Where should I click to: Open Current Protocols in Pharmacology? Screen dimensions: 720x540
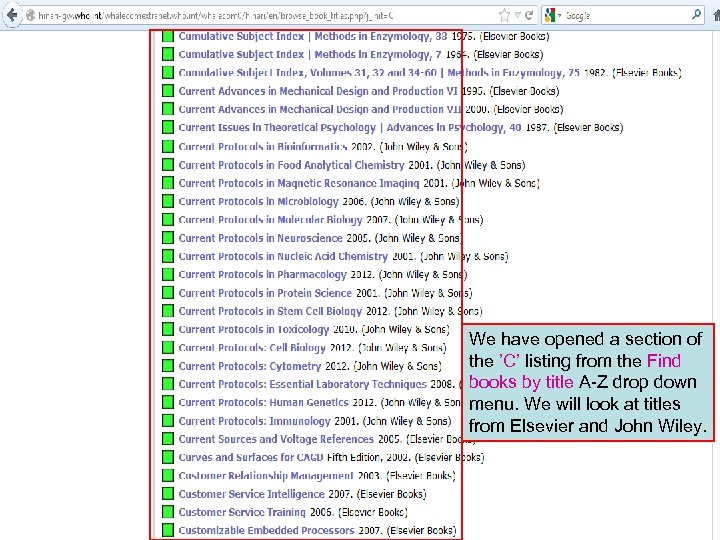click(263, 275)
